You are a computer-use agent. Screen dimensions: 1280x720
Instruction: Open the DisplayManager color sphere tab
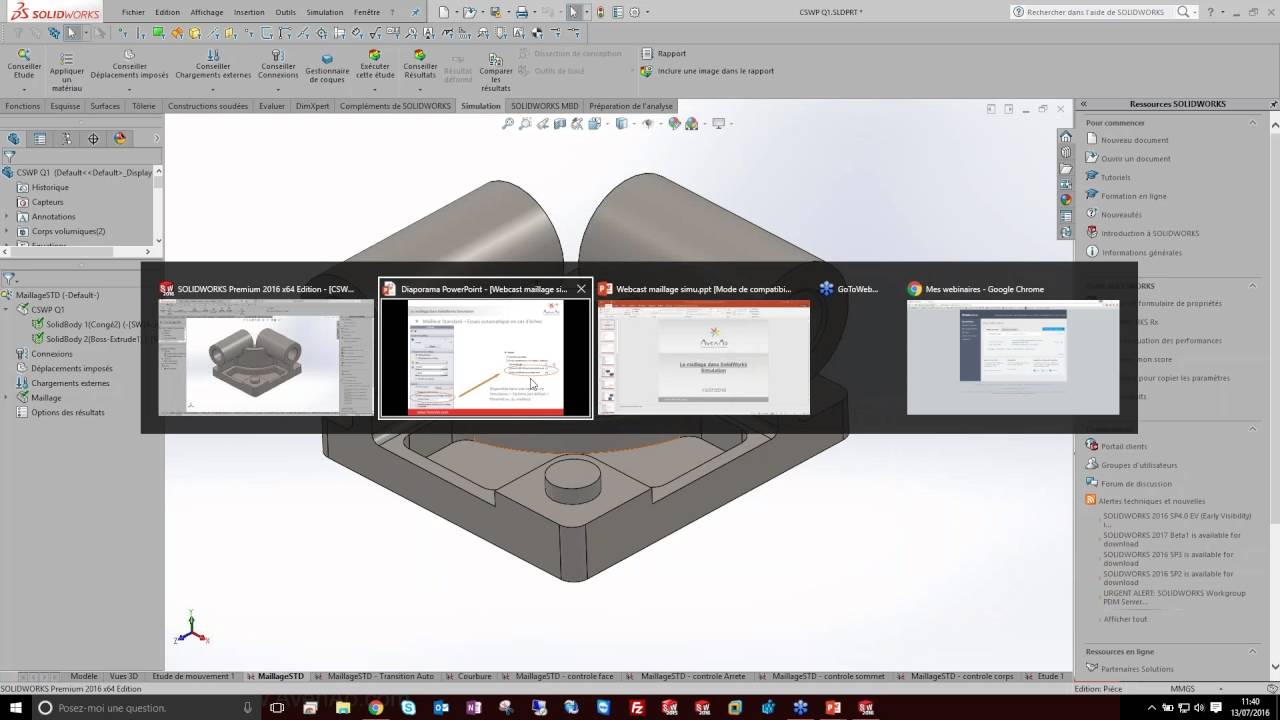[120, 139]
